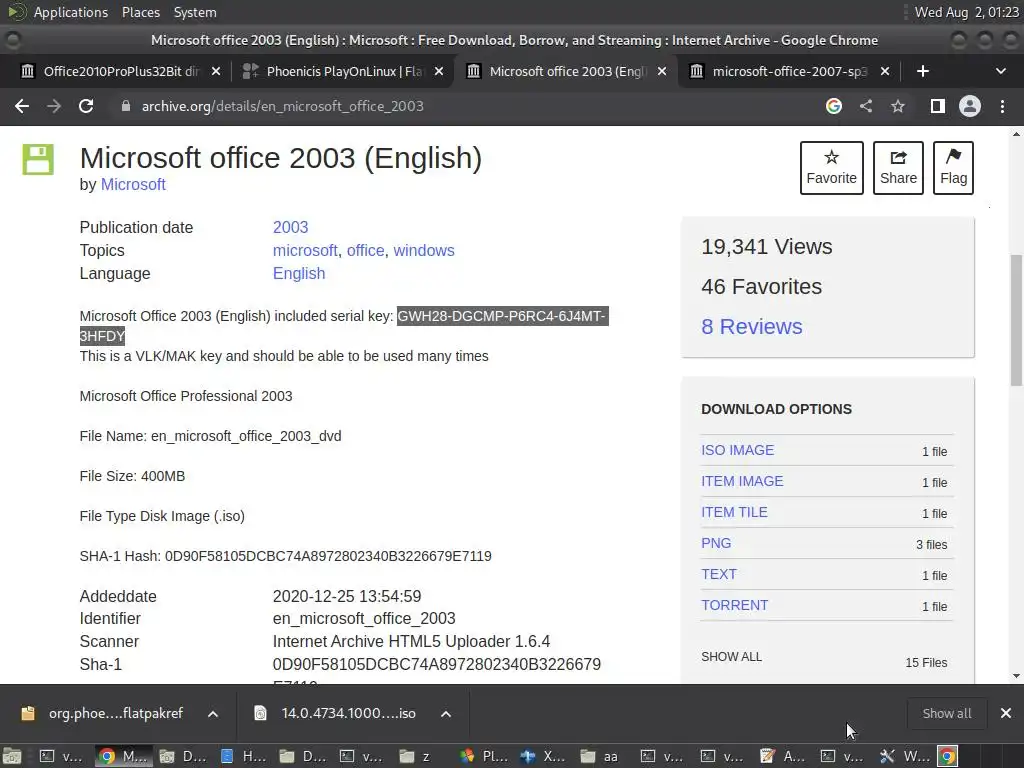This screenshot has height=768, width=1024.
Task: Open the tab search dropdown
Action: [x=1000, y=71]
